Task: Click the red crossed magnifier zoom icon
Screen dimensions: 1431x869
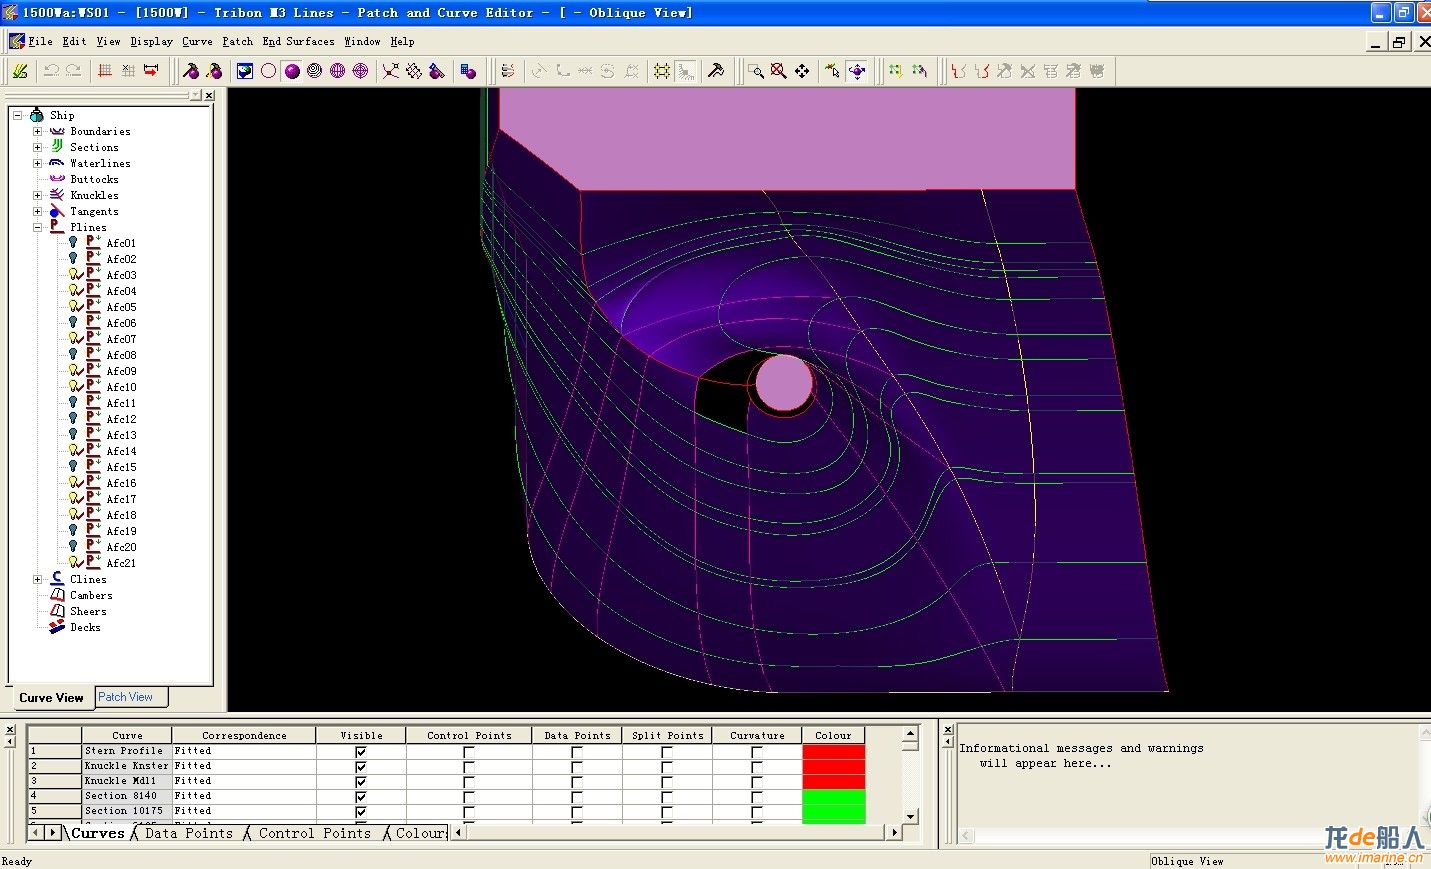Action: [x=779, y=71]
